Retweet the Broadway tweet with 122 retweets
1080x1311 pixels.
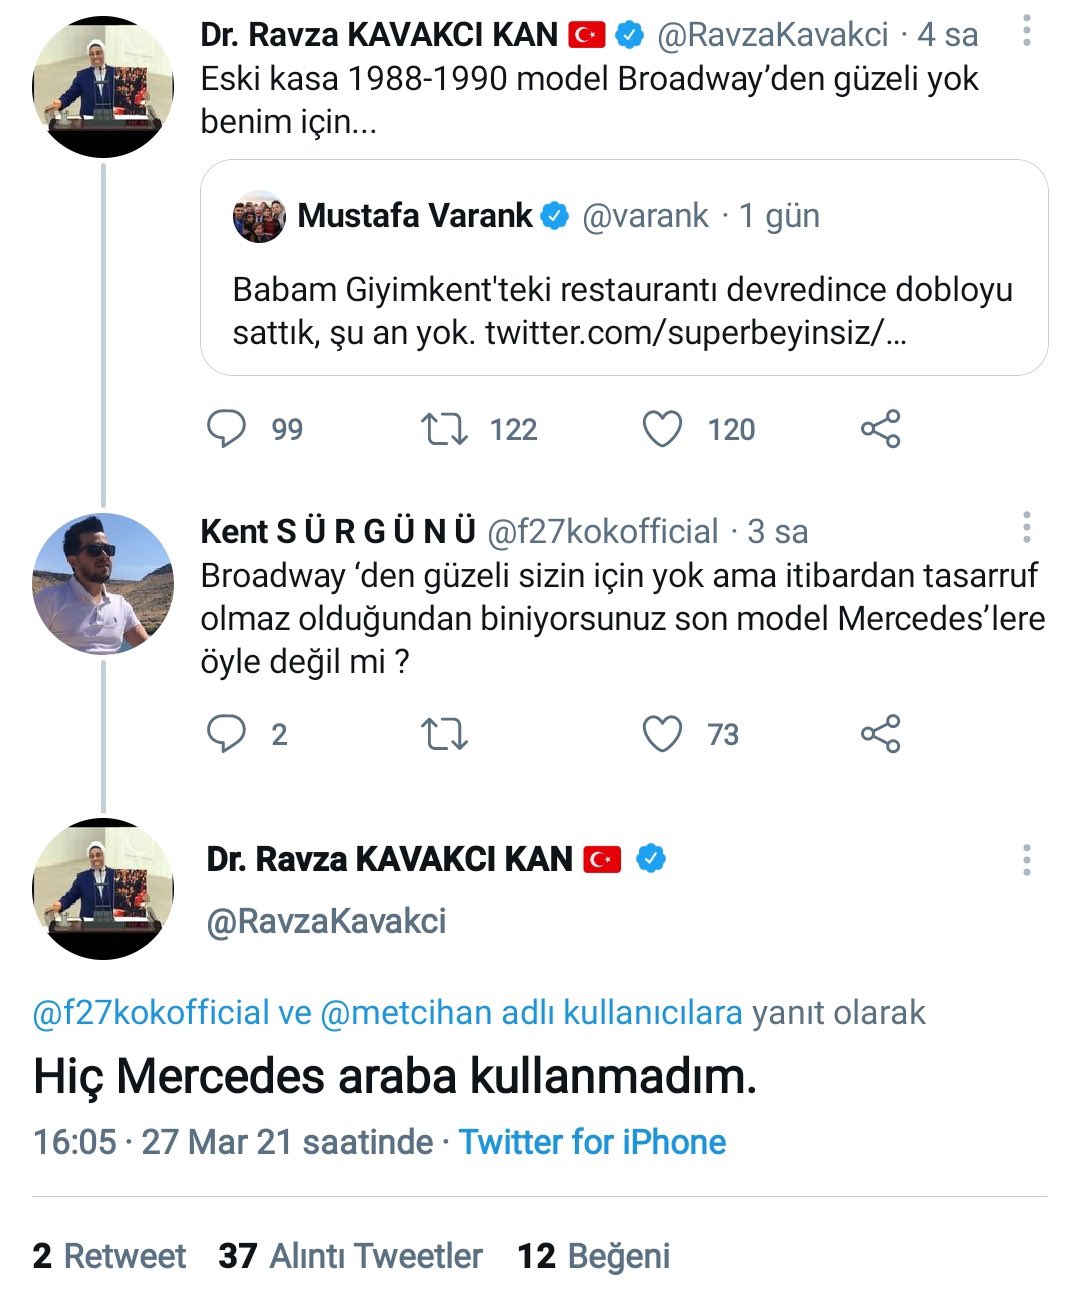[444, 429]
